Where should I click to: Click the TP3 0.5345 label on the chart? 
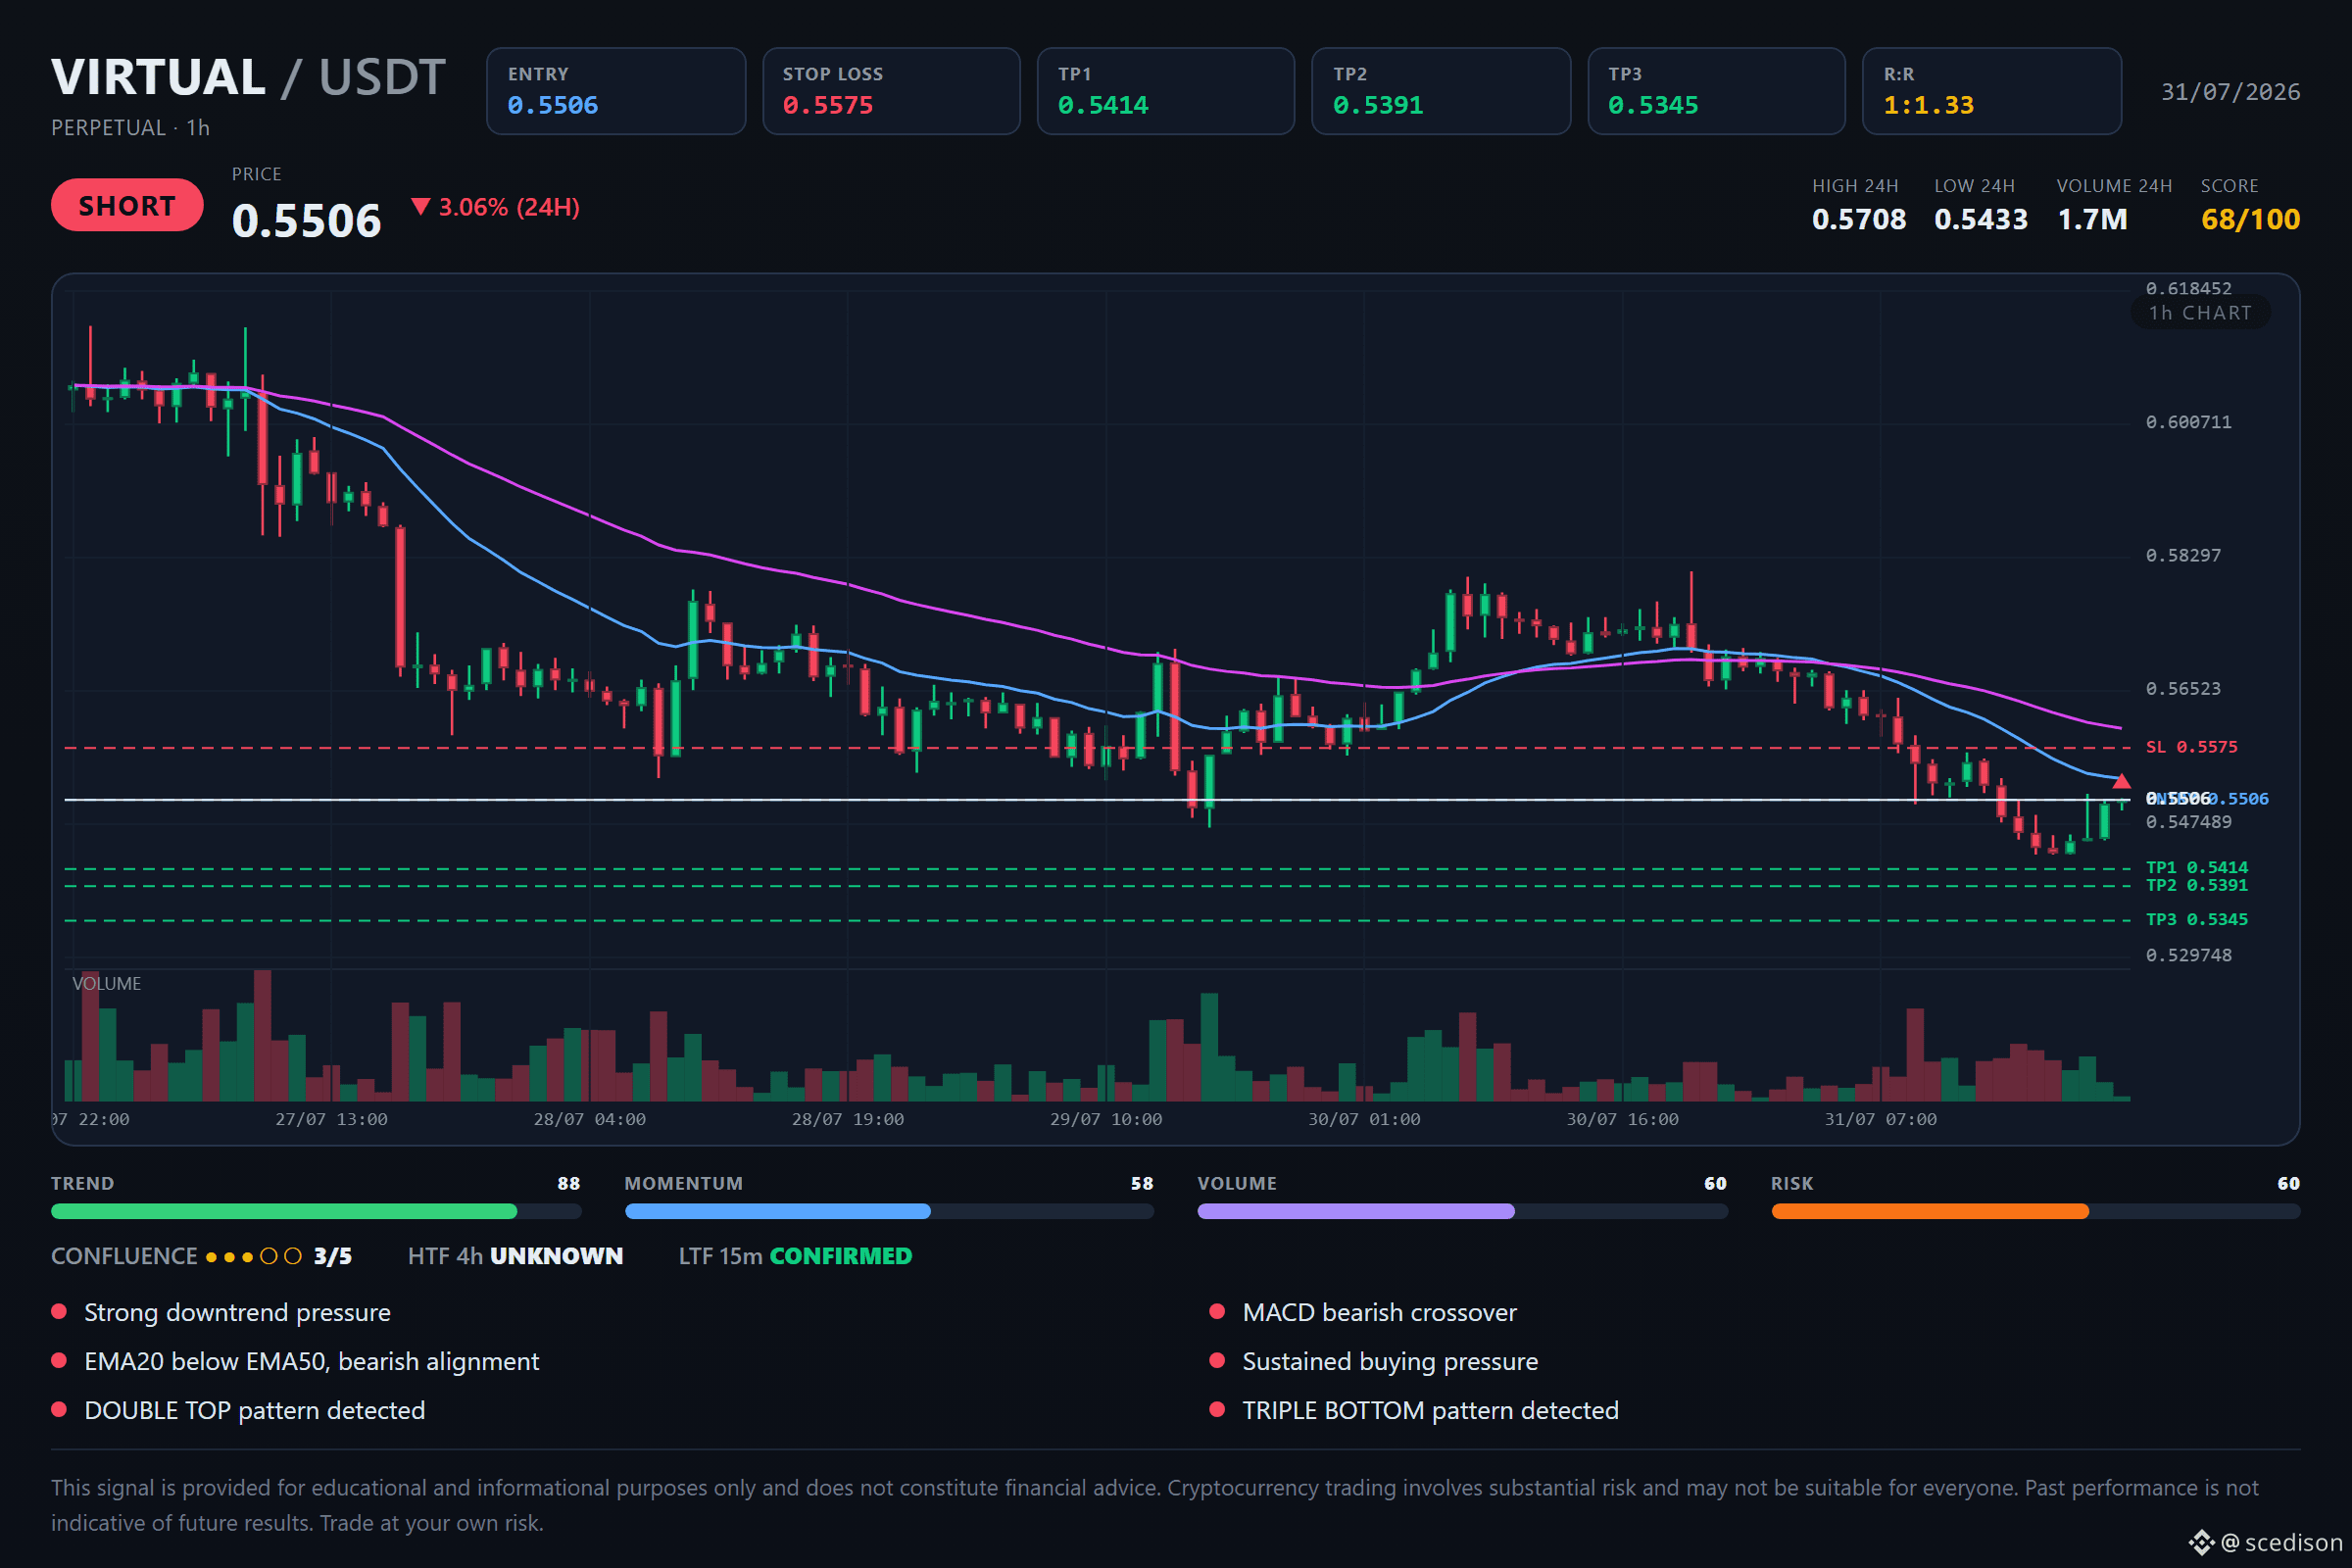click(2197, 920)
